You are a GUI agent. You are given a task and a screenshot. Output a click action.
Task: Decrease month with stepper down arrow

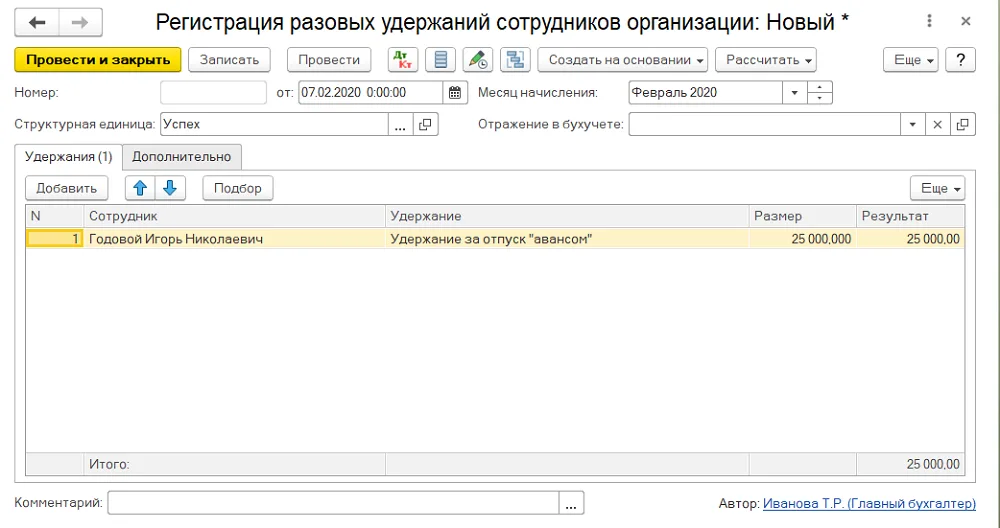pyautogui.click(x=820, y=98)
